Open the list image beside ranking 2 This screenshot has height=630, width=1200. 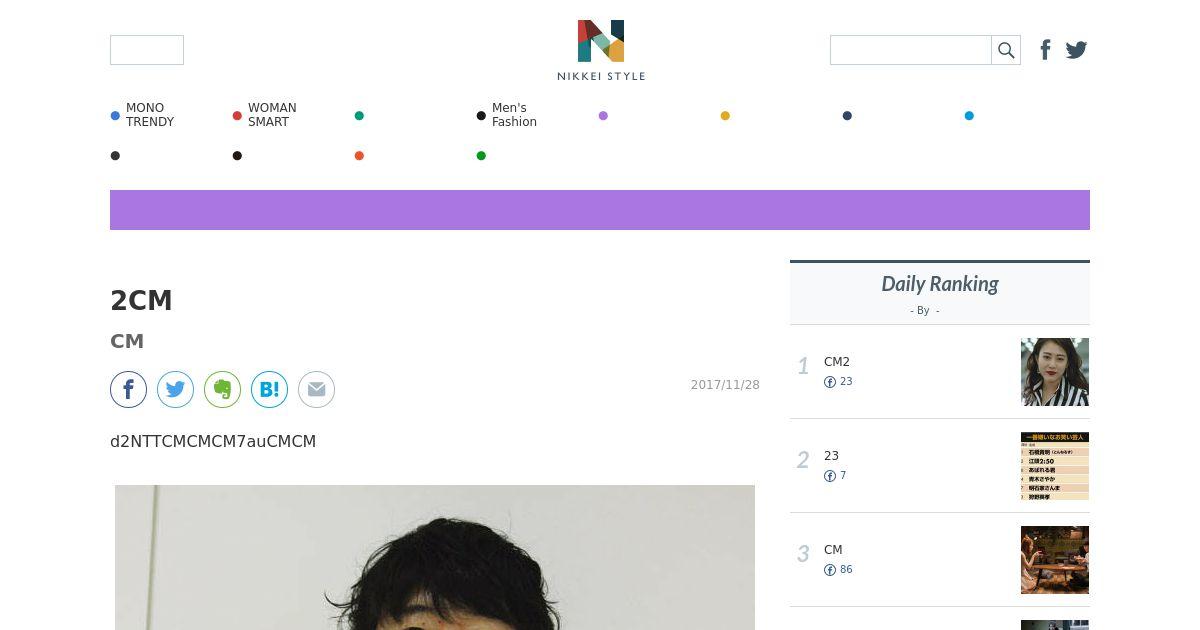tap(1055, 466)
